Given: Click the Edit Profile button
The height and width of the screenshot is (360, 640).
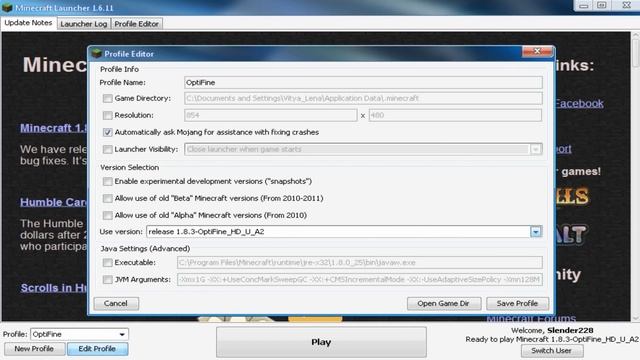Looking at the screenshot, I should 97,349.
